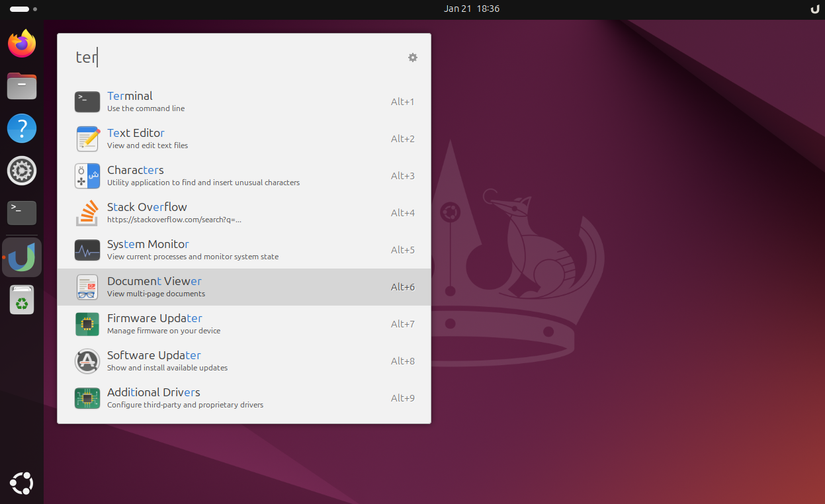Select the 'Stack Overflow' result title

pos(147,207)
